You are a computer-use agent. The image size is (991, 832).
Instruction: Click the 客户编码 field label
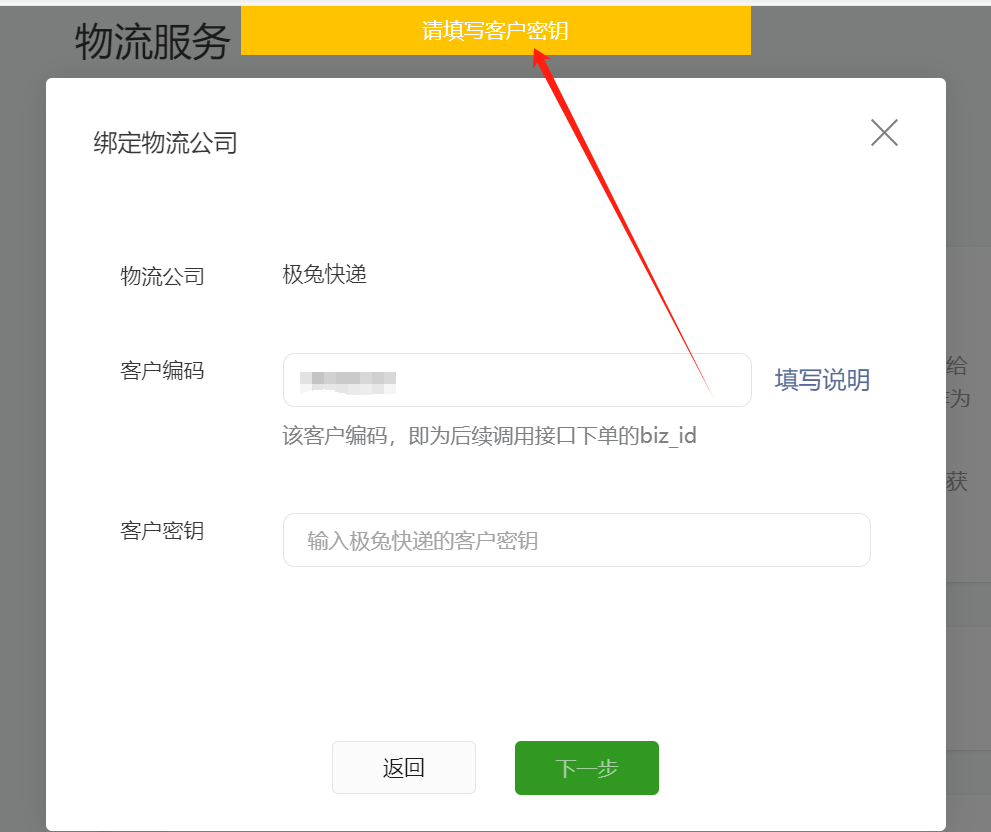click(162, 370)
